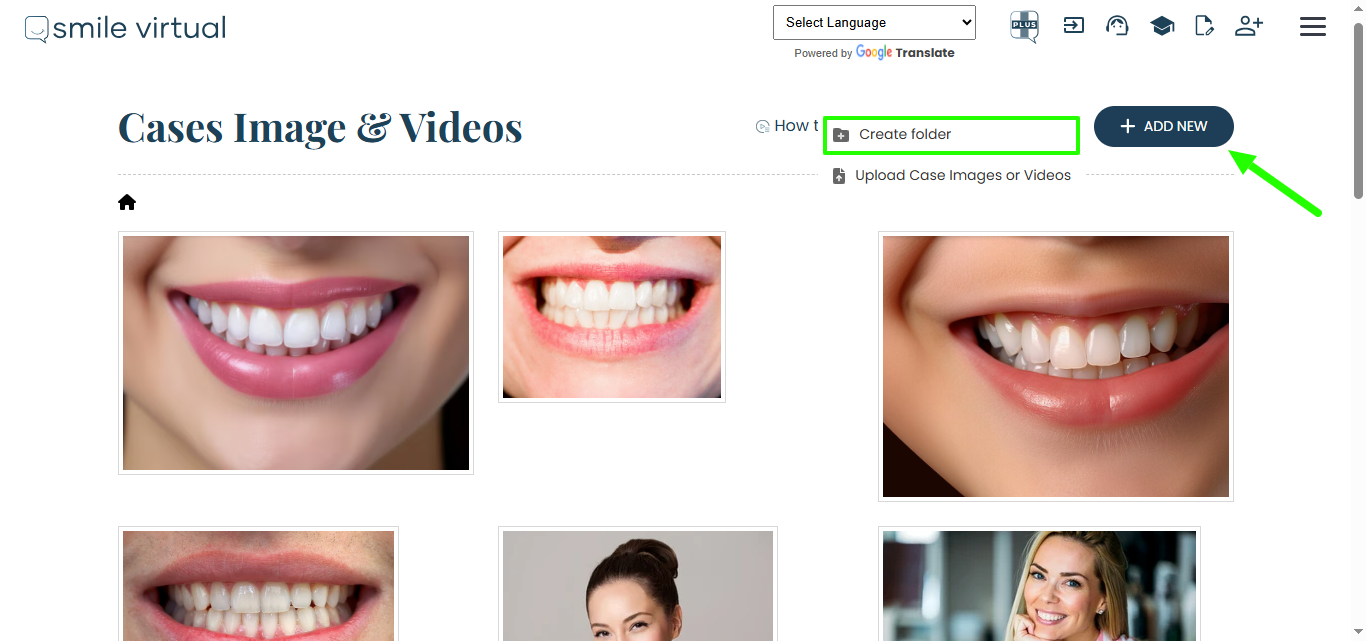The image size is (1366, 641).
Task: Open the support headset icon
Action: coord(1117,26)
